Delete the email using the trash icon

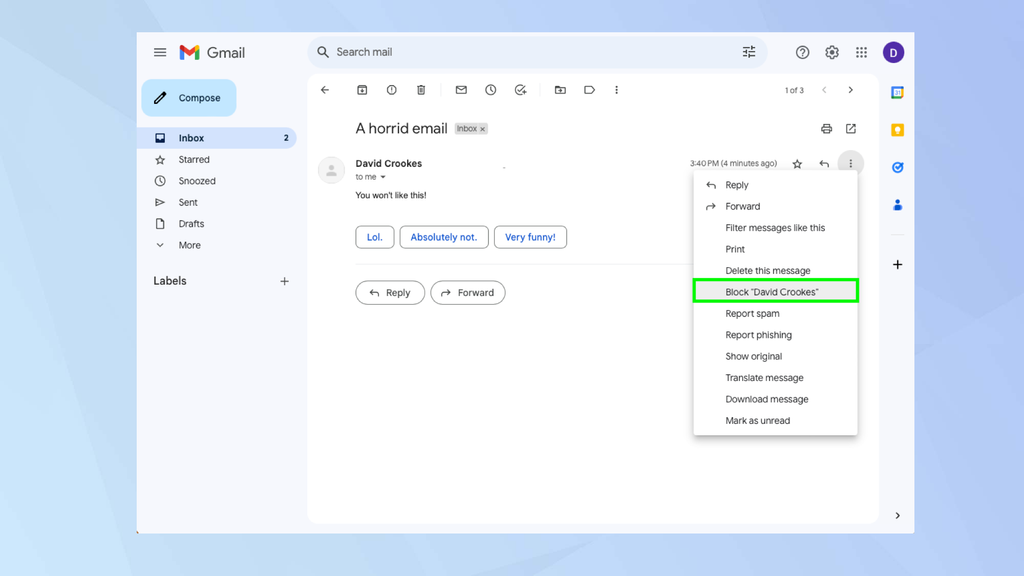coord(421,89)
